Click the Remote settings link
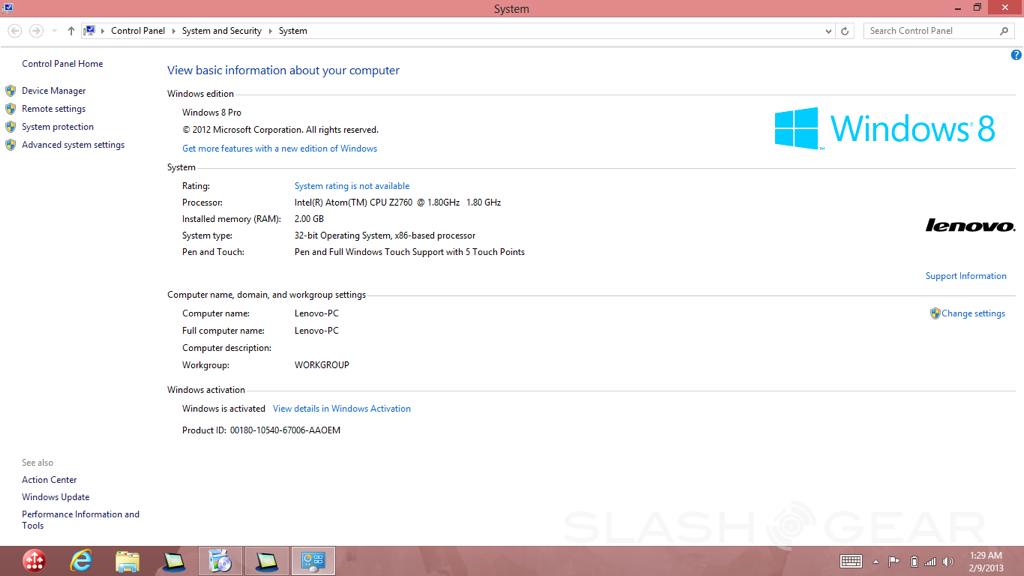Screen dimensions: 1024x576 [x=54, y=109]
